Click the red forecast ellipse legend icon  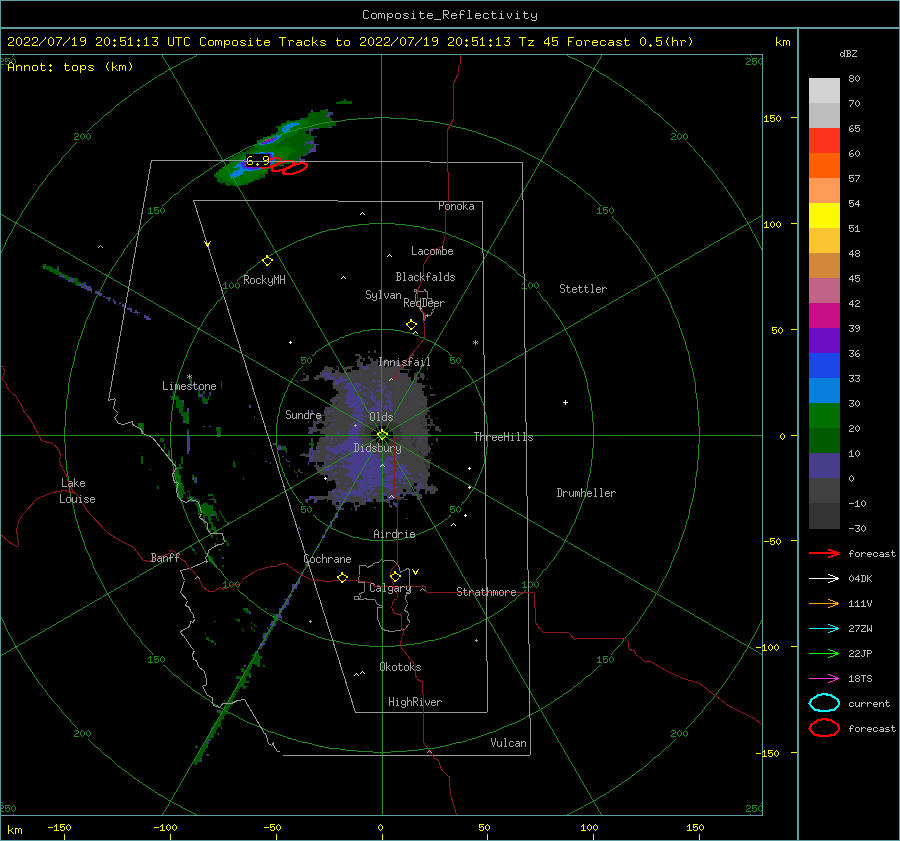click(824, 728)
